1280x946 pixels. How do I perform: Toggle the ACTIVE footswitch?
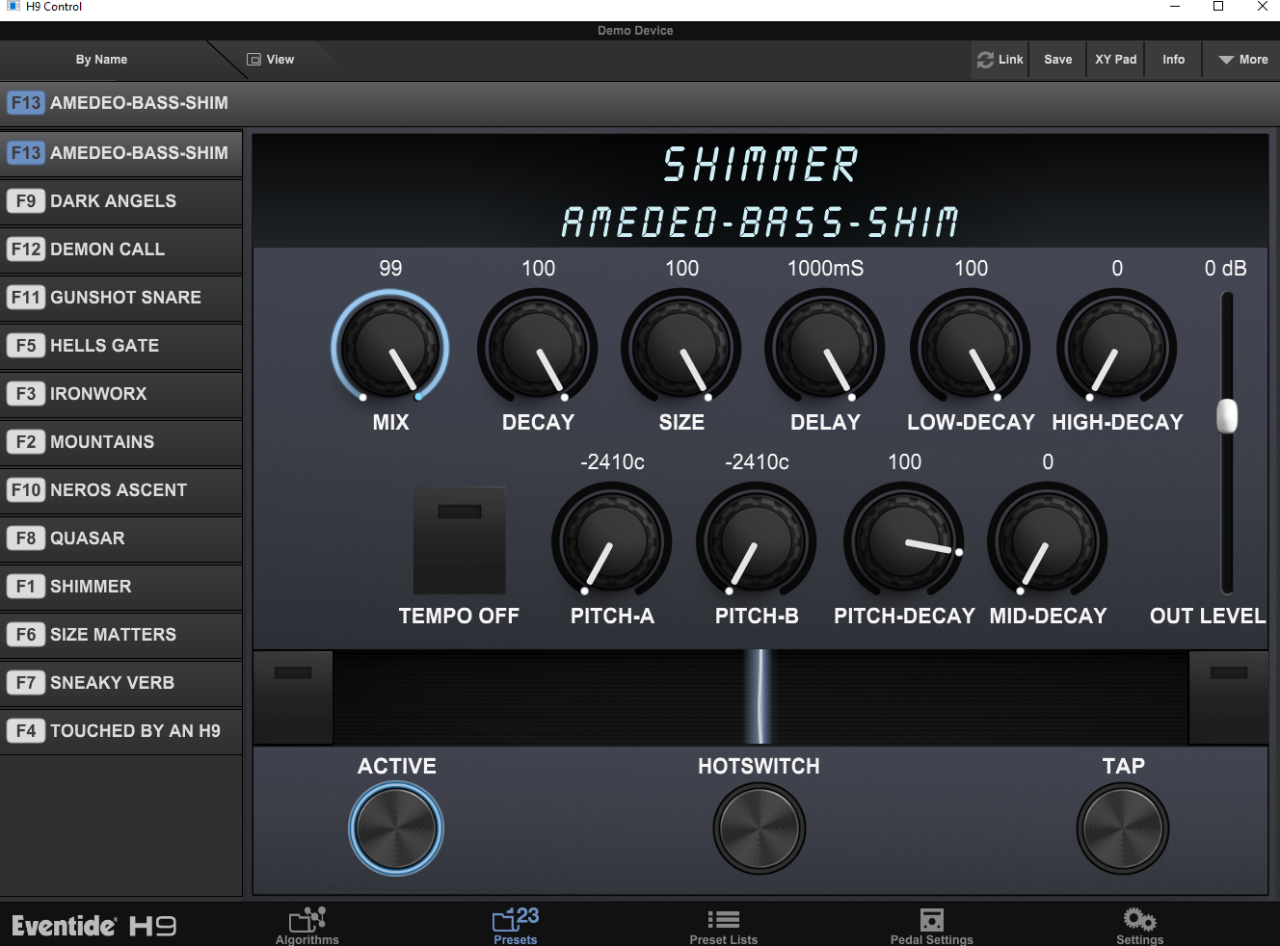(x=396, y=829)
